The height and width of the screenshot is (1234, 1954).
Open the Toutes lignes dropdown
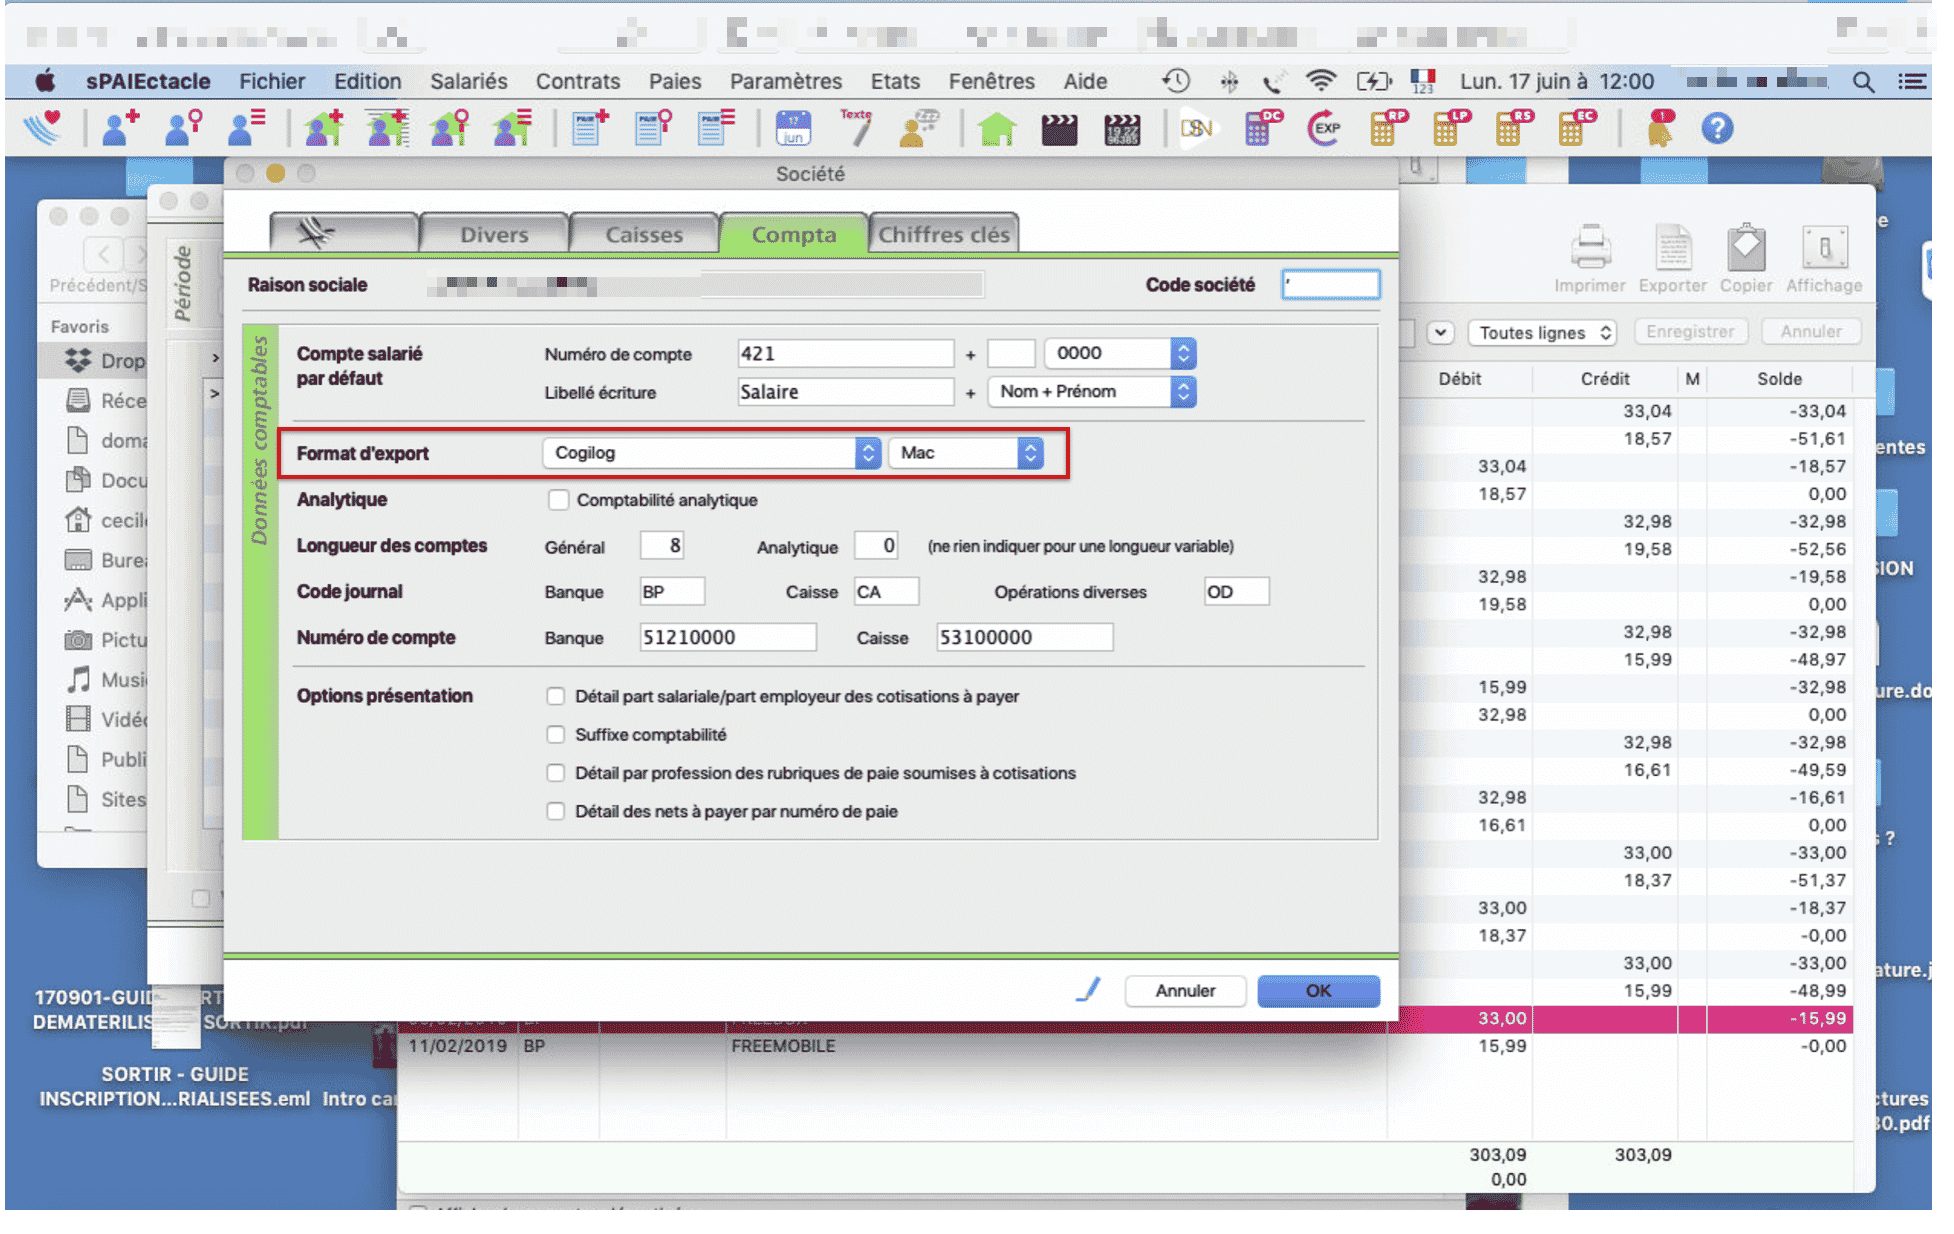click(x=1544, y=333)
